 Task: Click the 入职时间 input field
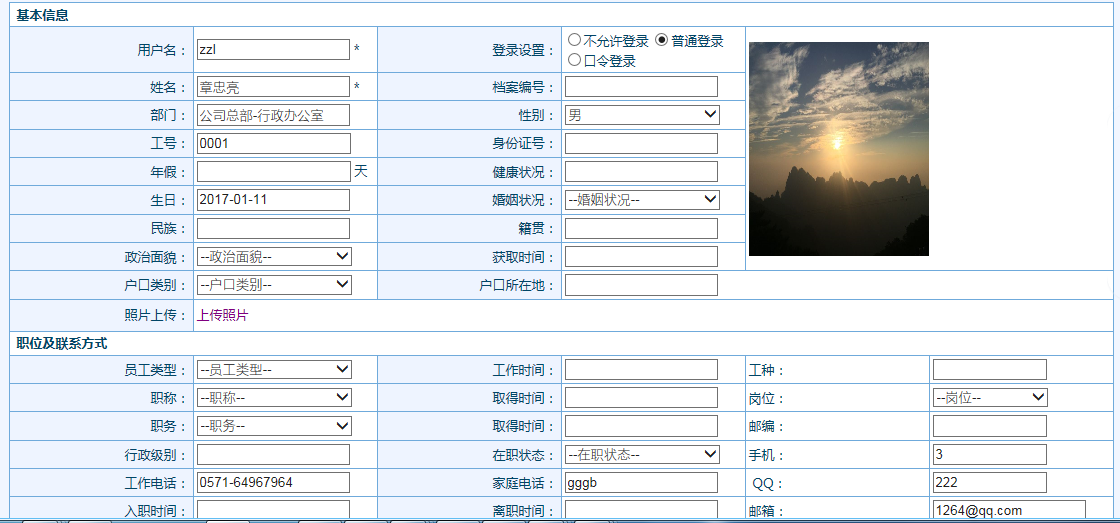pyautogui.click(x=274, y=510)
